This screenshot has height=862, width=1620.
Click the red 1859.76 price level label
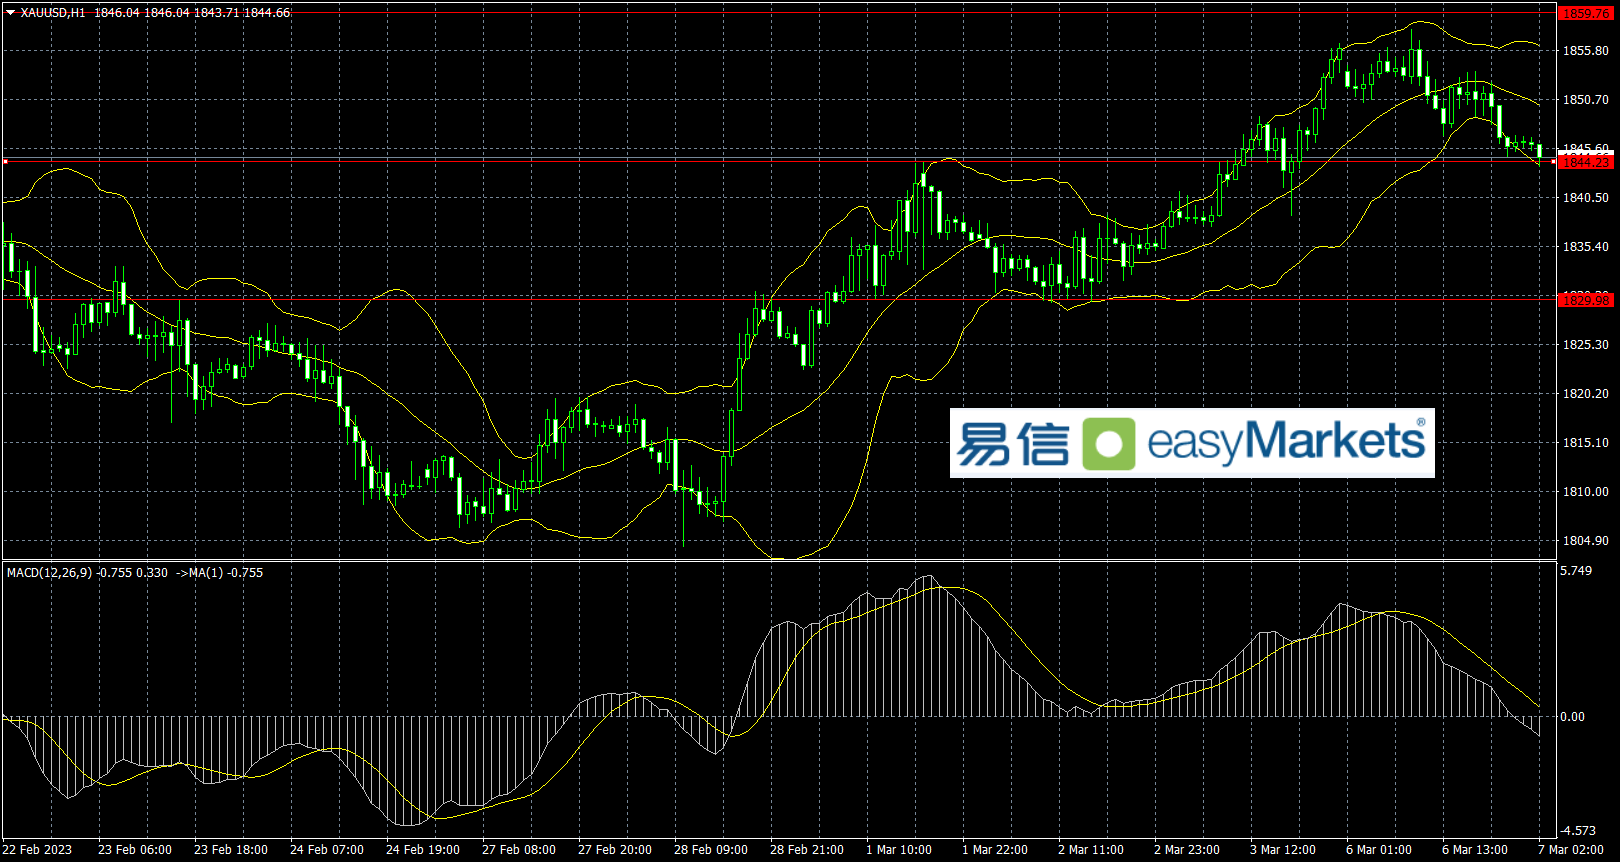click(x=1586, y=14)
